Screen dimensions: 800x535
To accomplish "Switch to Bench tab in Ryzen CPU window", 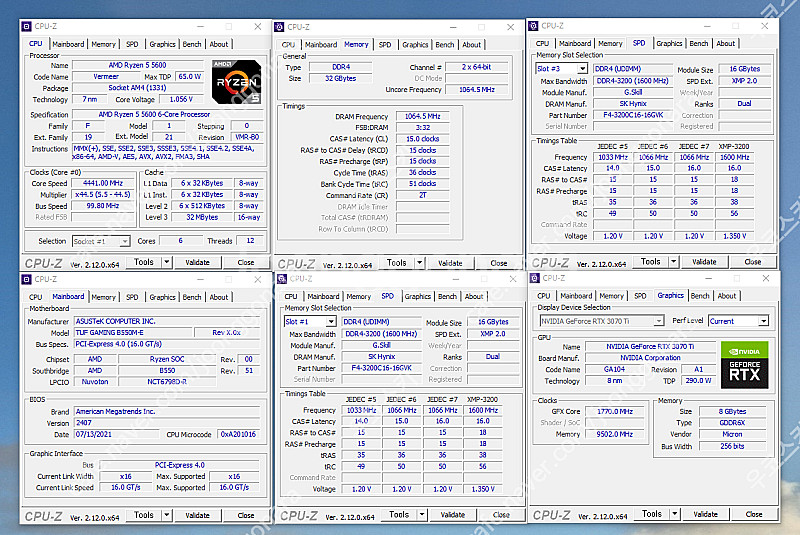I will tap(192, 44).
